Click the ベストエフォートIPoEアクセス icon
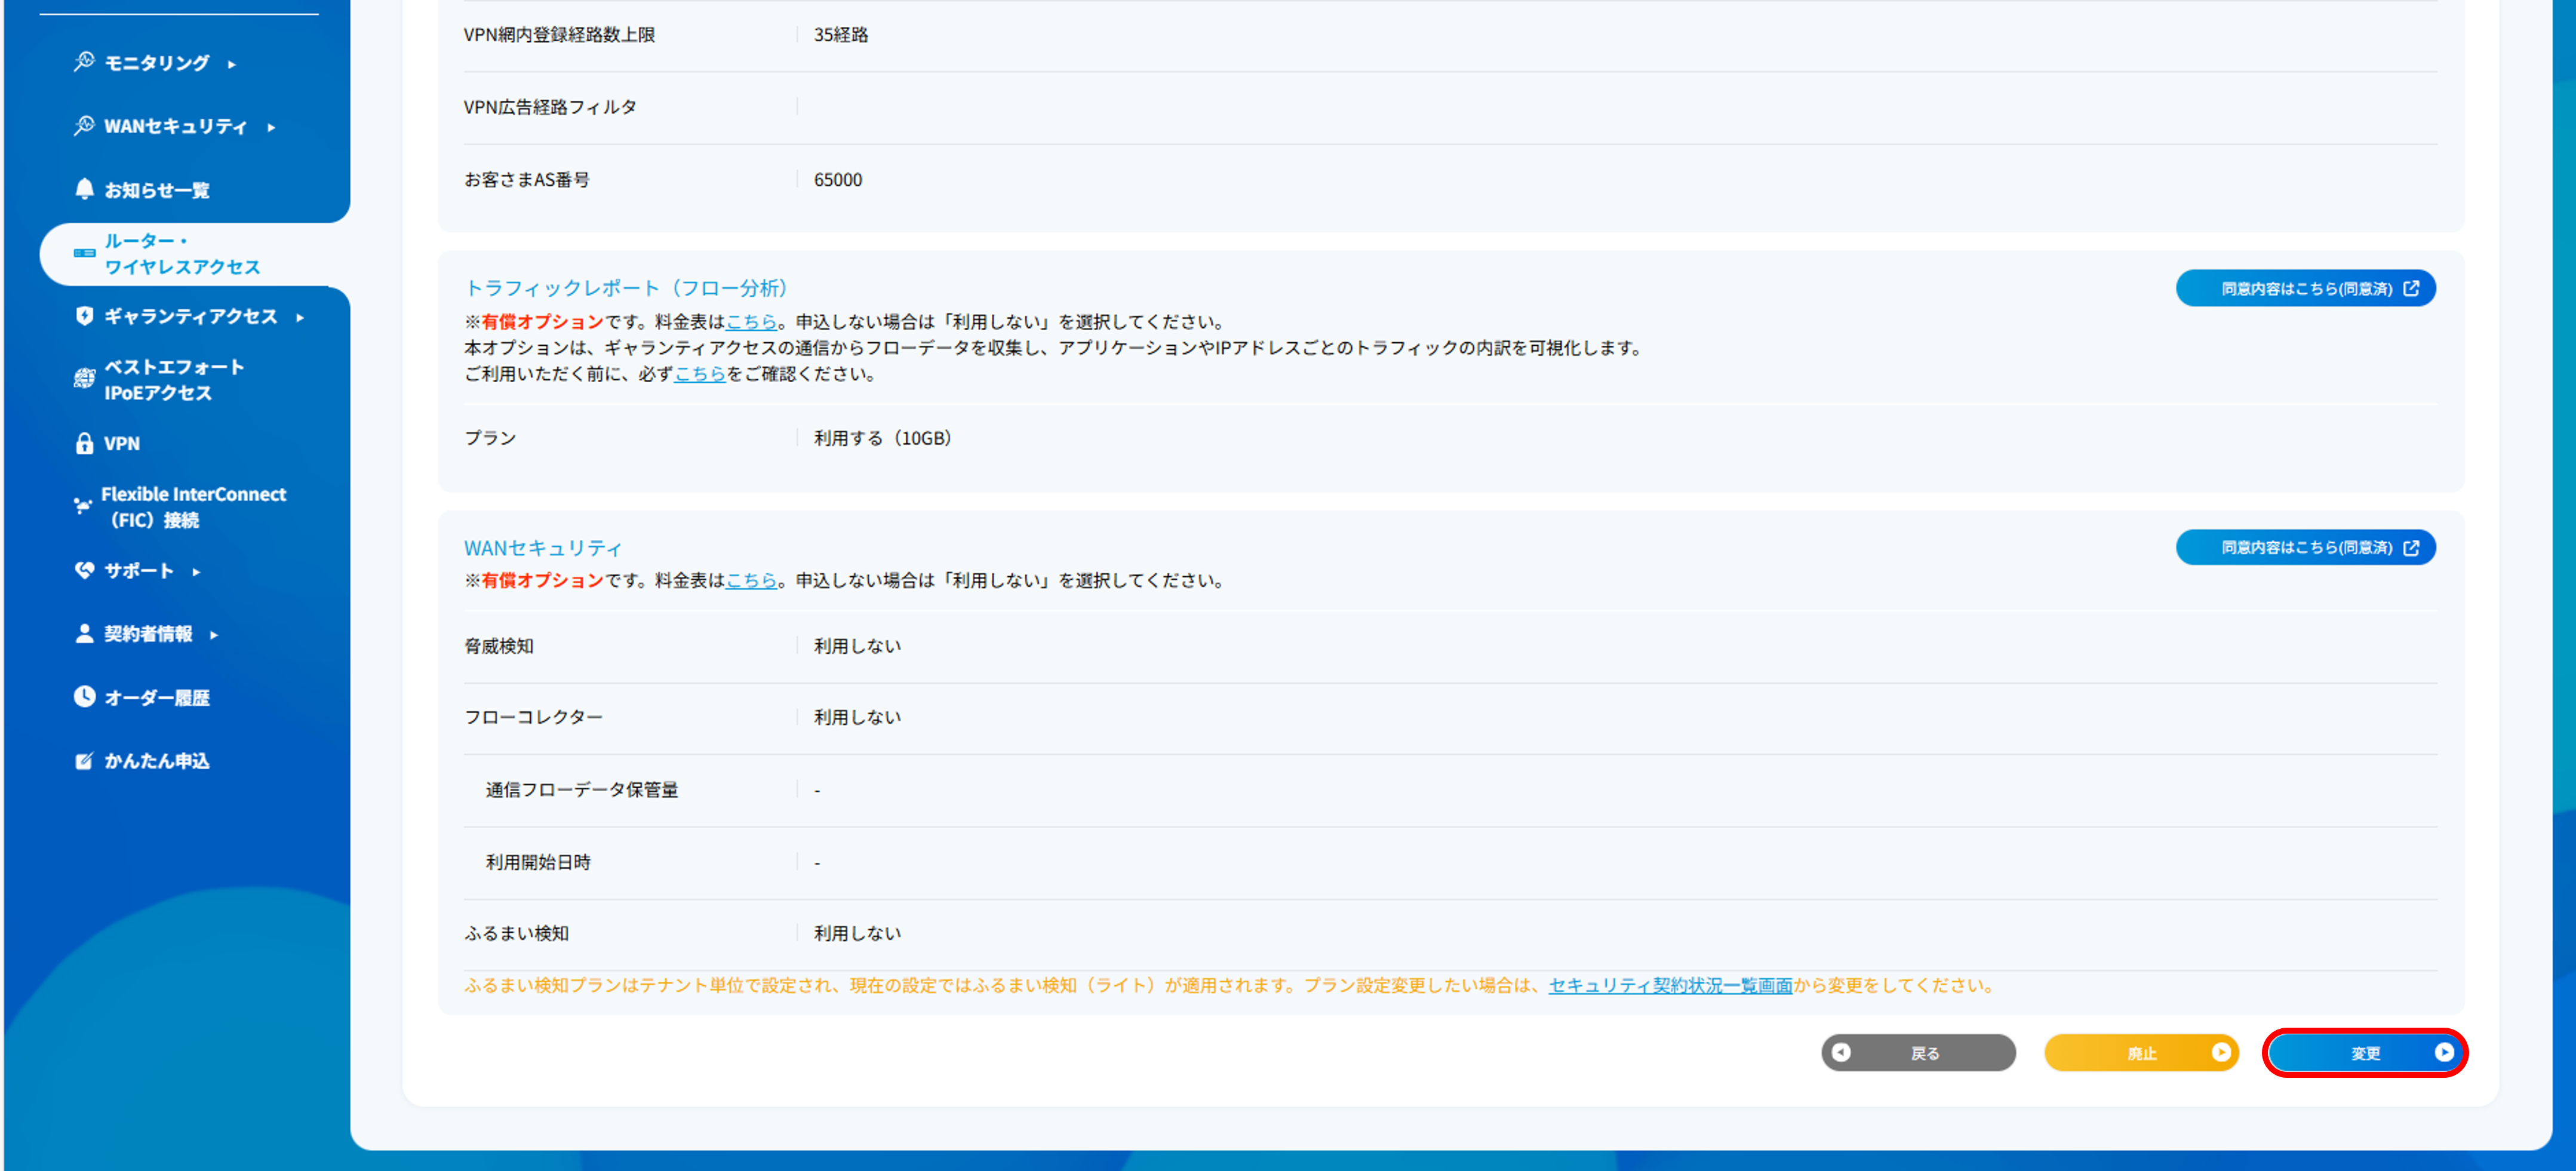 point(84,378)
